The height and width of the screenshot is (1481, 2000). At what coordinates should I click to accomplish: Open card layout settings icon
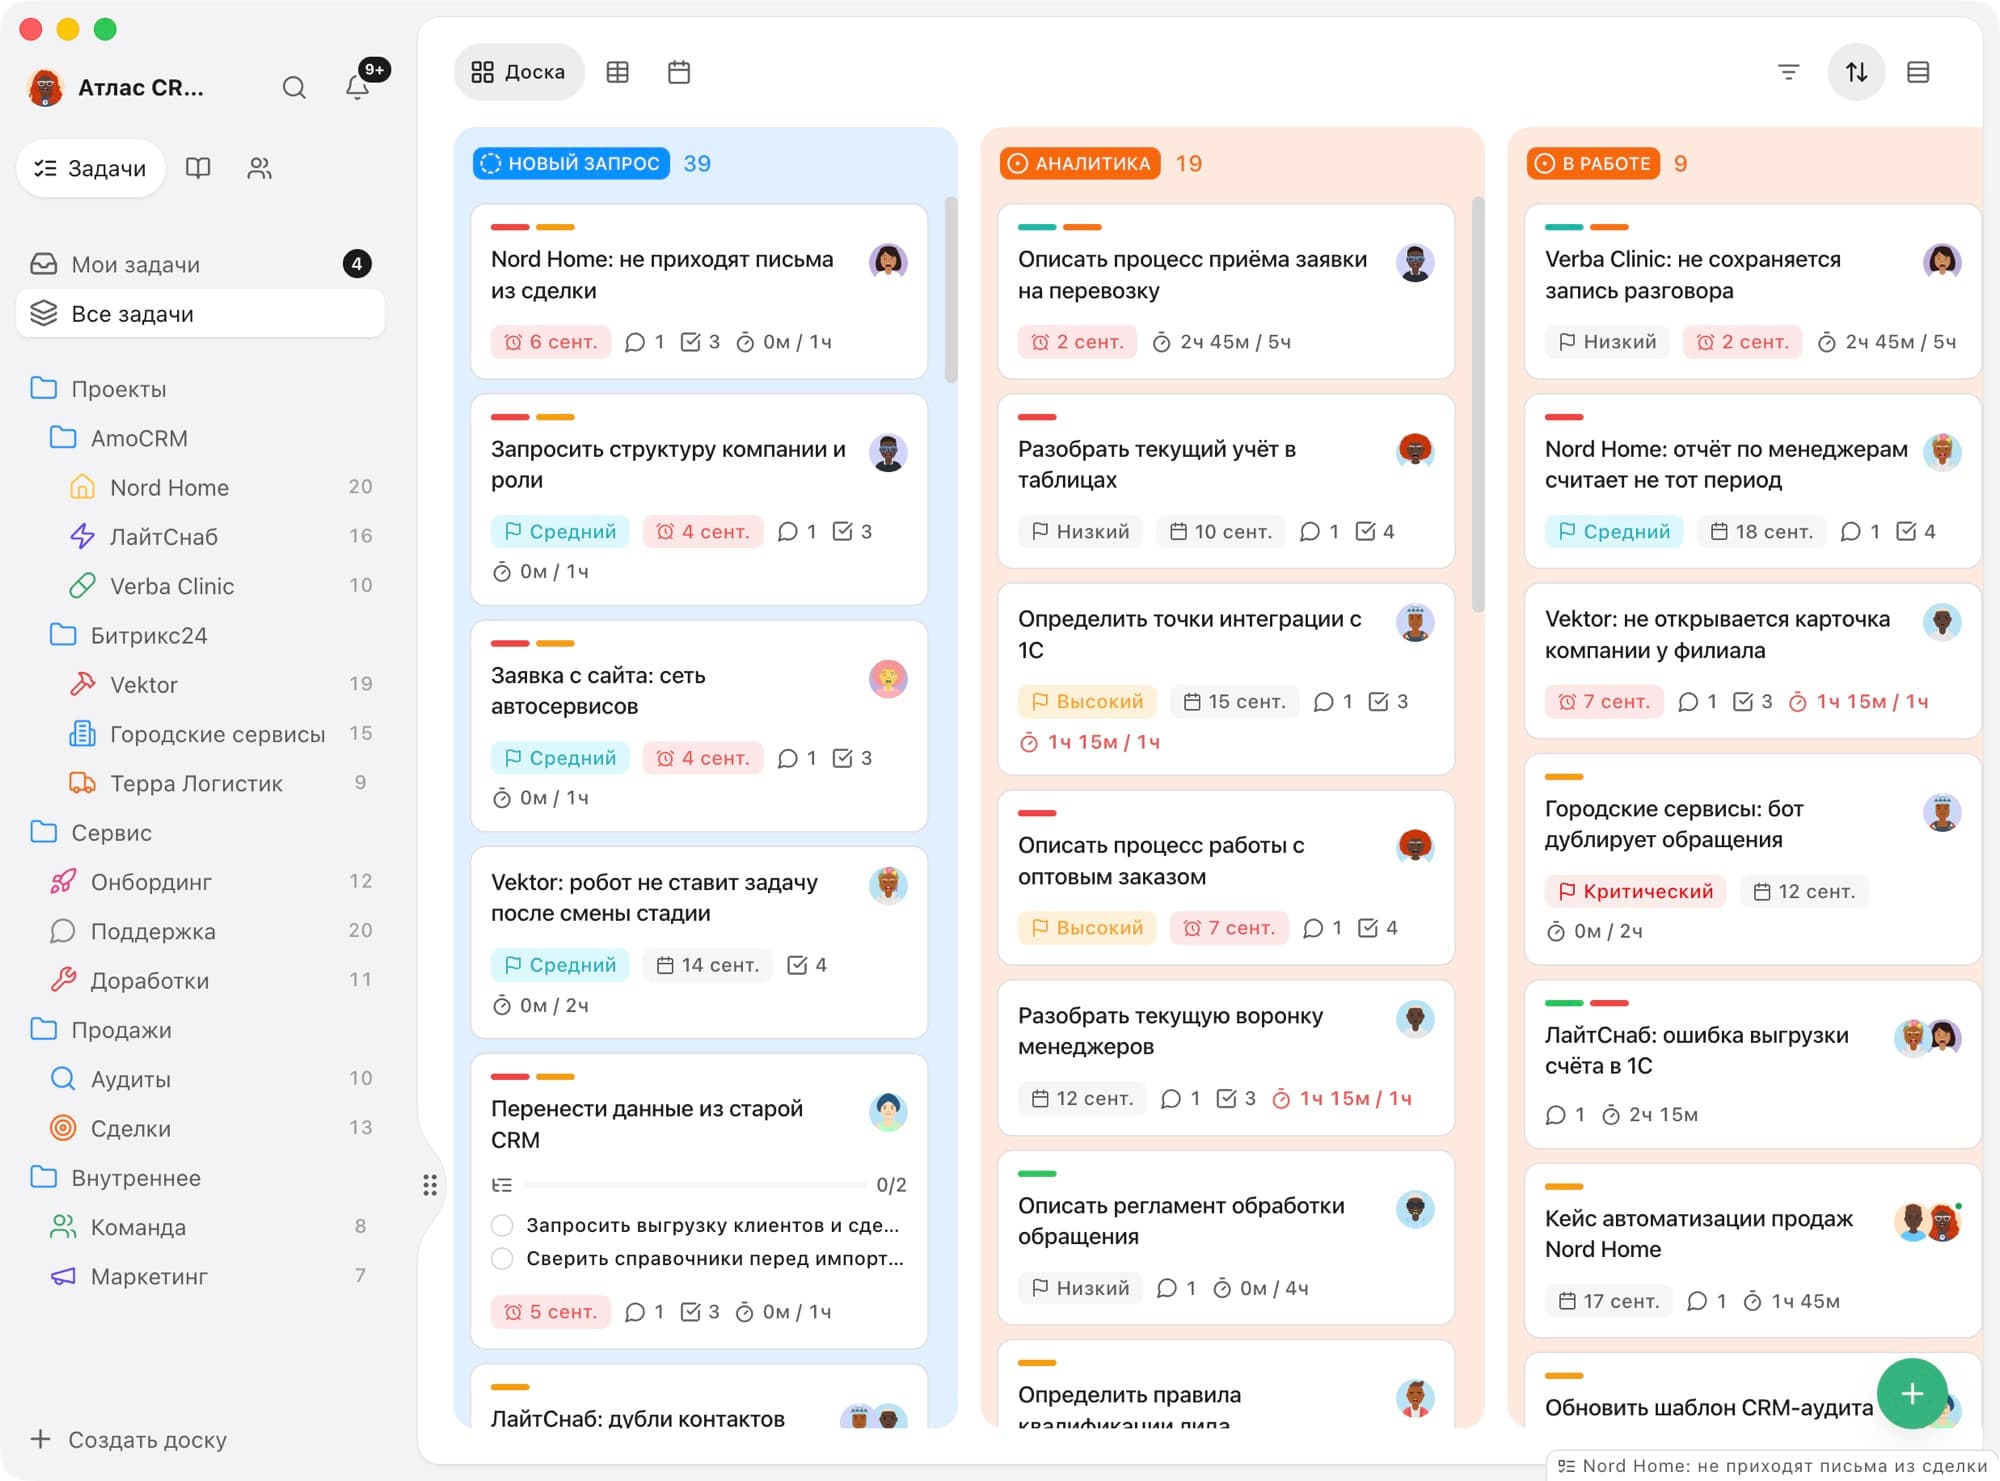point(1918,72)
